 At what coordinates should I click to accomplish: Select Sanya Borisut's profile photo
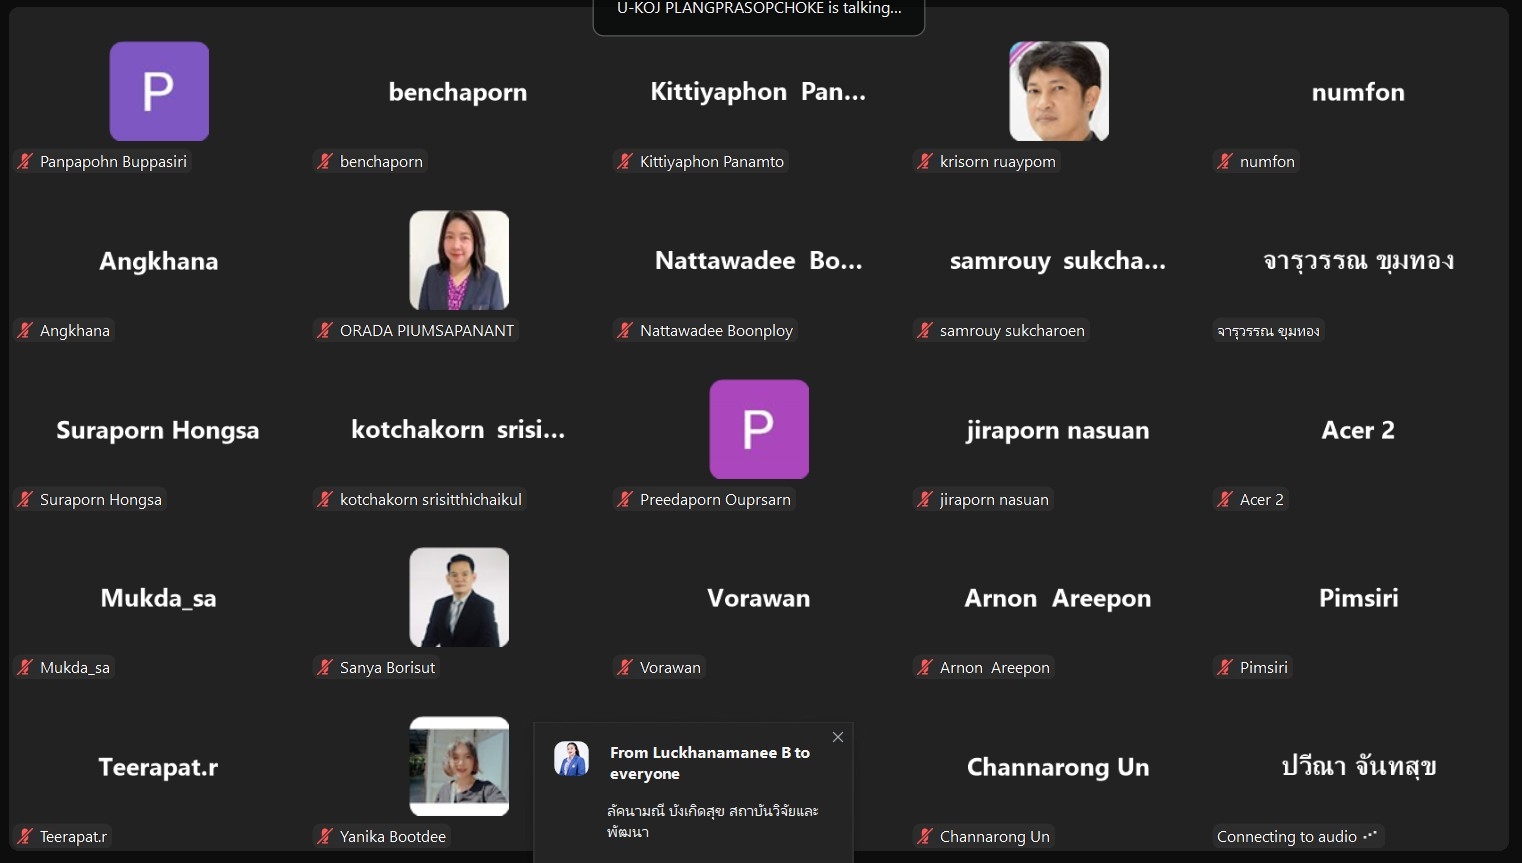(x=459, y=597)
